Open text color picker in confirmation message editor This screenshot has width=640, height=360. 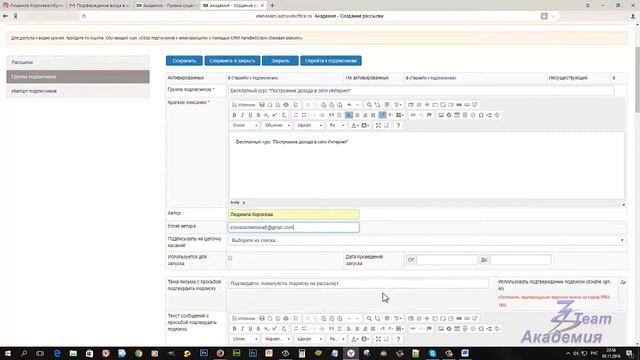point(355,339)
